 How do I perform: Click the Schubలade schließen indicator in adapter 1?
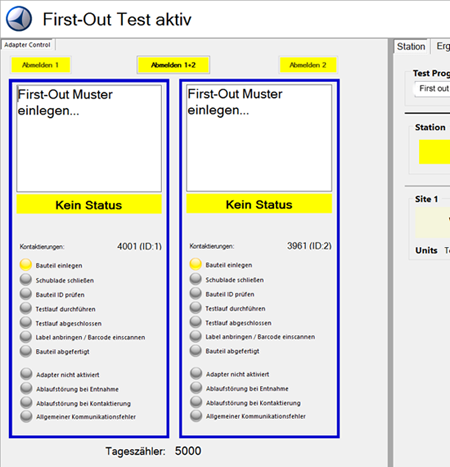pyautogui.click(x=26, y=279)
